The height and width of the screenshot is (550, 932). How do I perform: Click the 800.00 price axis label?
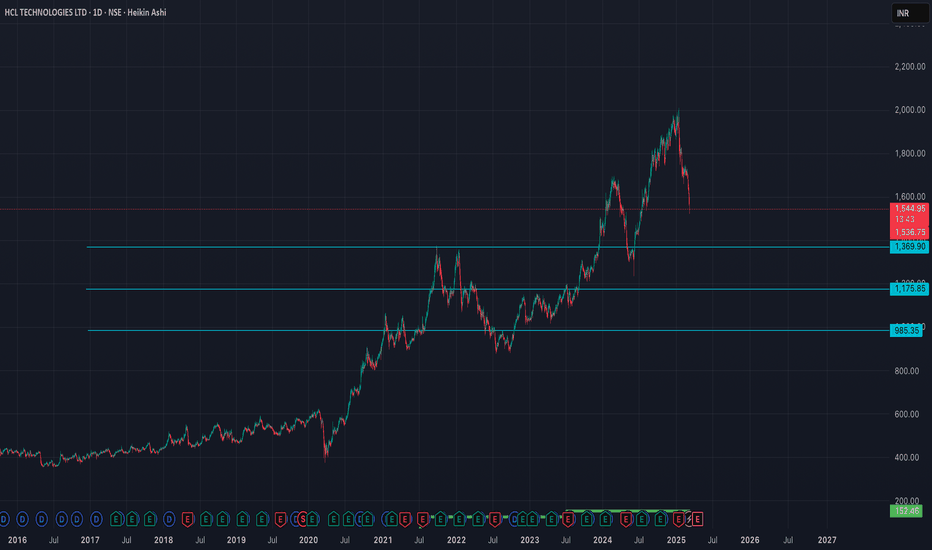pyautogui.click(x=906, y=371)
